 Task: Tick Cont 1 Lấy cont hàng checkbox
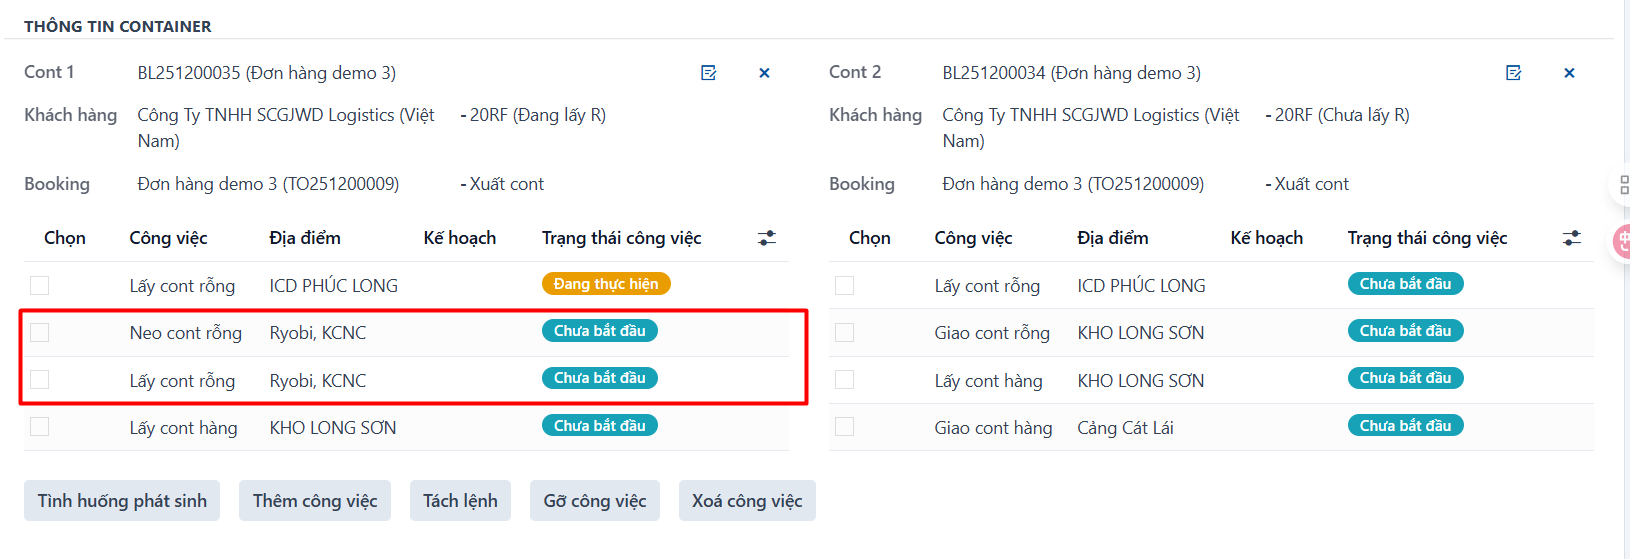[40, 427]
